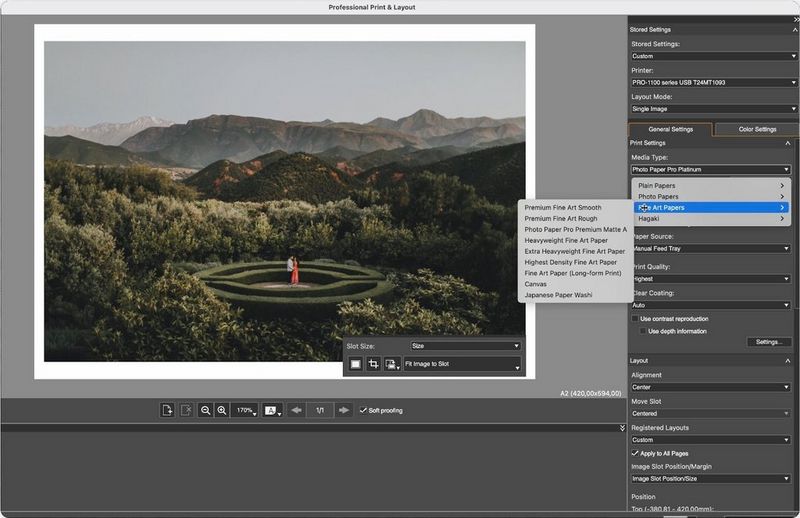Click the add page icon in the bottom toolbar
The width and height of the screenshot is (800, 518).
tap(168, 410)
